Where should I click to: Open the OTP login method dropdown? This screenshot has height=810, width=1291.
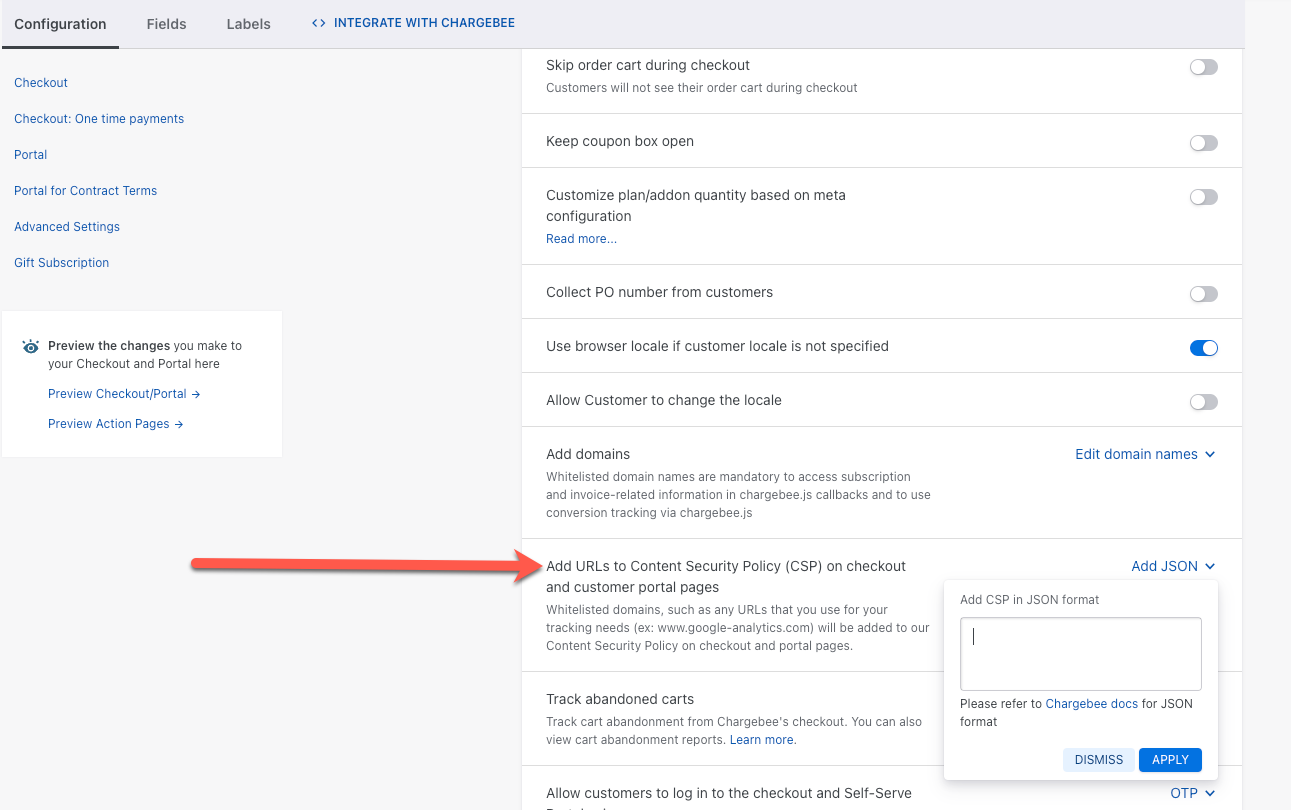(1192, 793)
